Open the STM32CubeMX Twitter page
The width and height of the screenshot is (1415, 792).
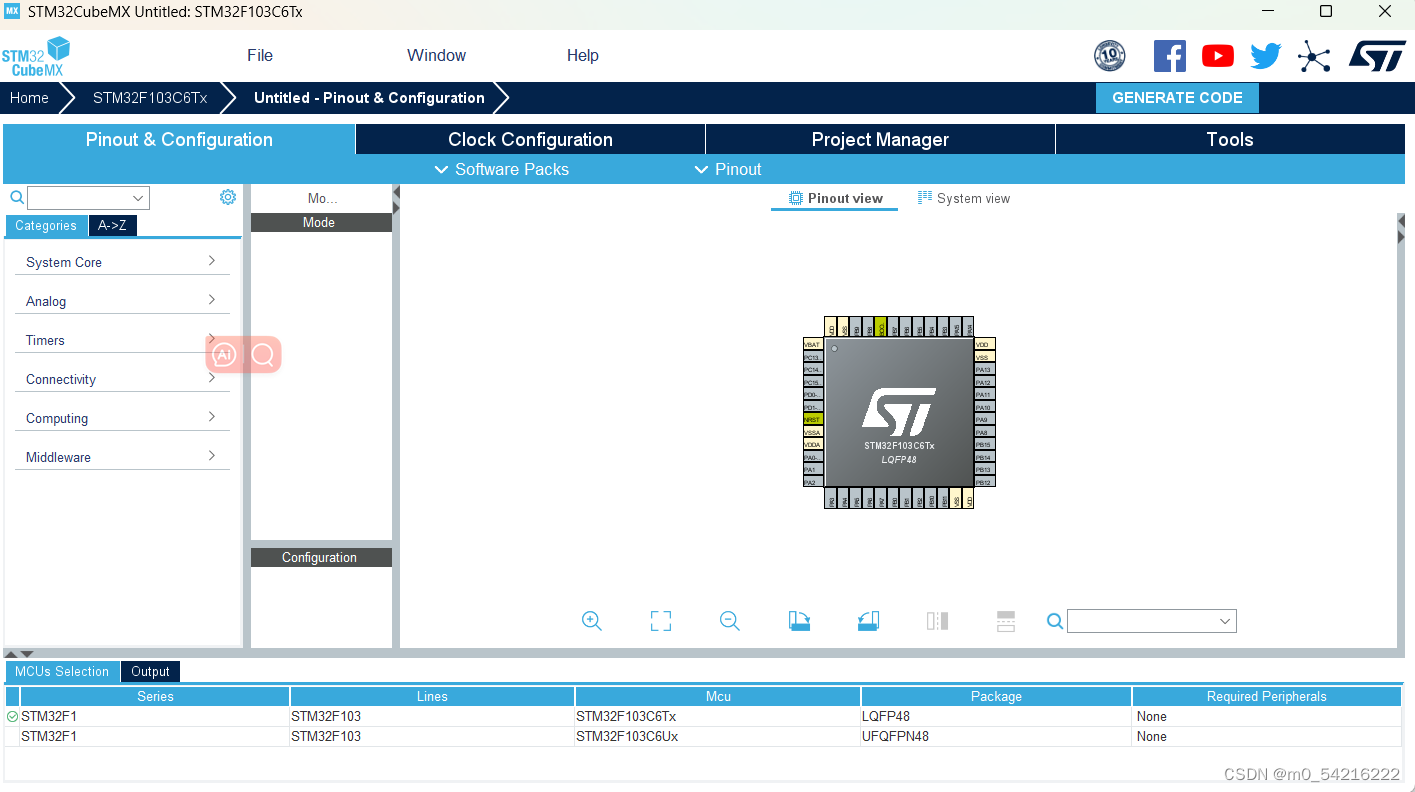click(1265, 55)
